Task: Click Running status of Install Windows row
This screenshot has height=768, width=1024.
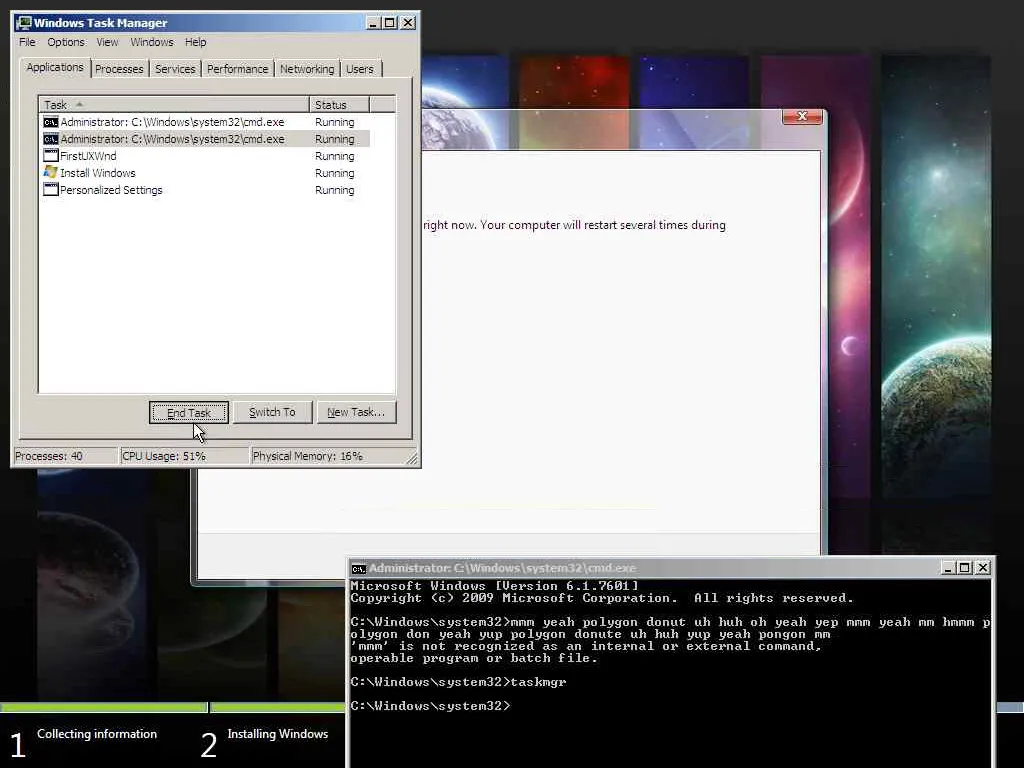Action: [334, 173]
